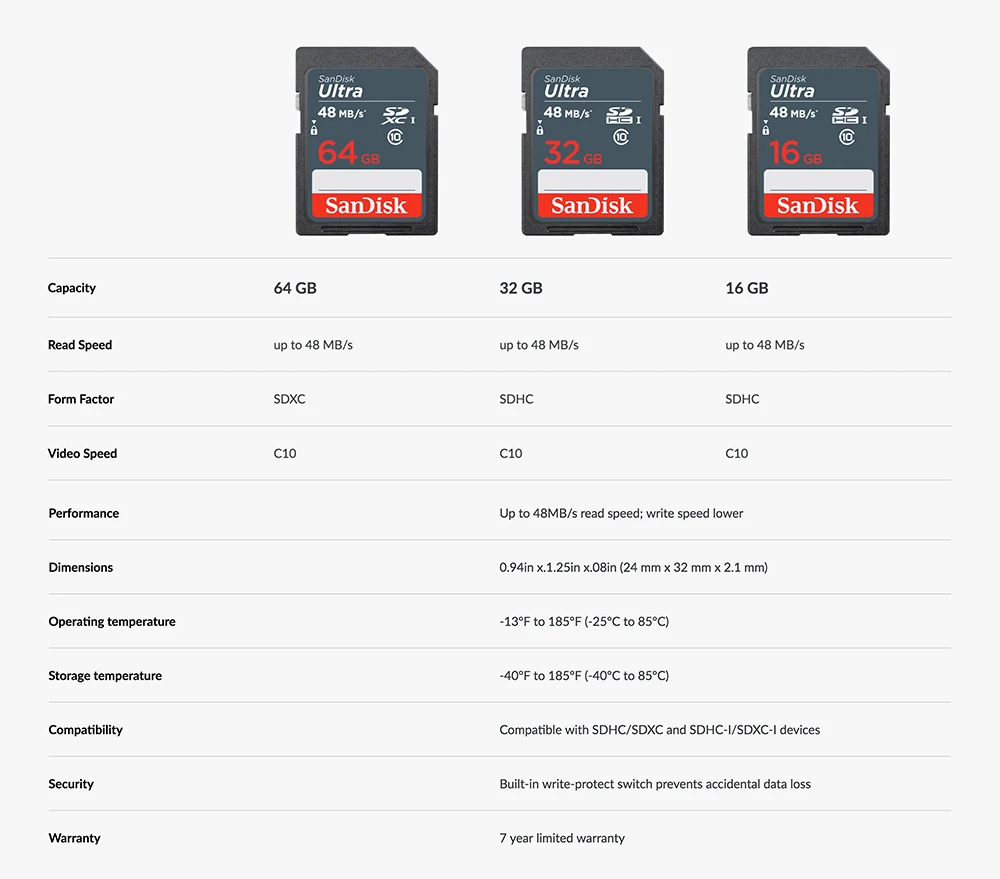This screenshot has height=879, width=1000.
Task: Click the 7 year limited warranty text
Action: [562, 838]
